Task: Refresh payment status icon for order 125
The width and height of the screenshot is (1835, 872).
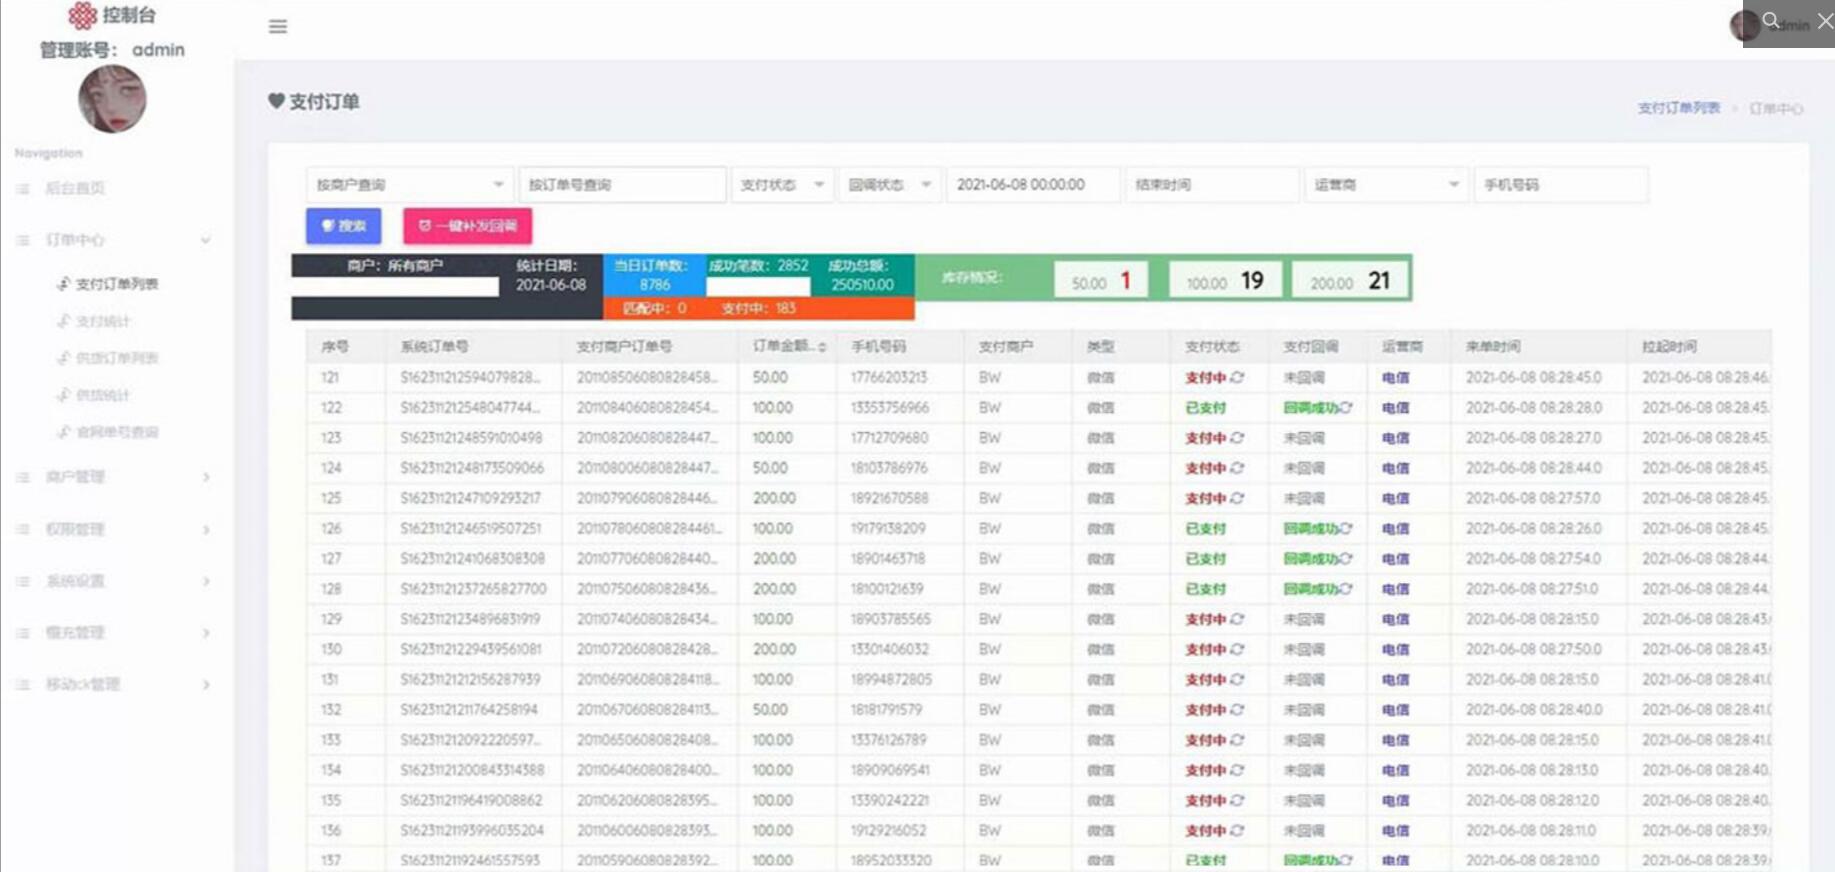Action: tap(1237, 498)
